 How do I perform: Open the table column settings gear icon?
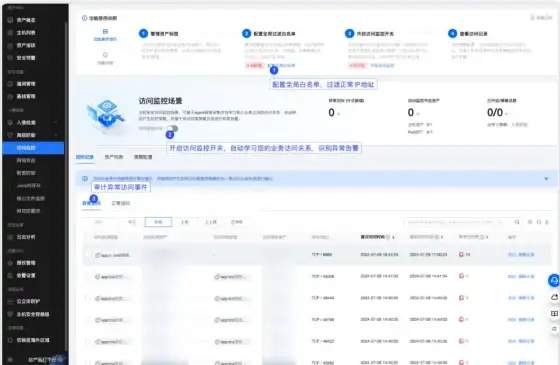tap(530, 222)
